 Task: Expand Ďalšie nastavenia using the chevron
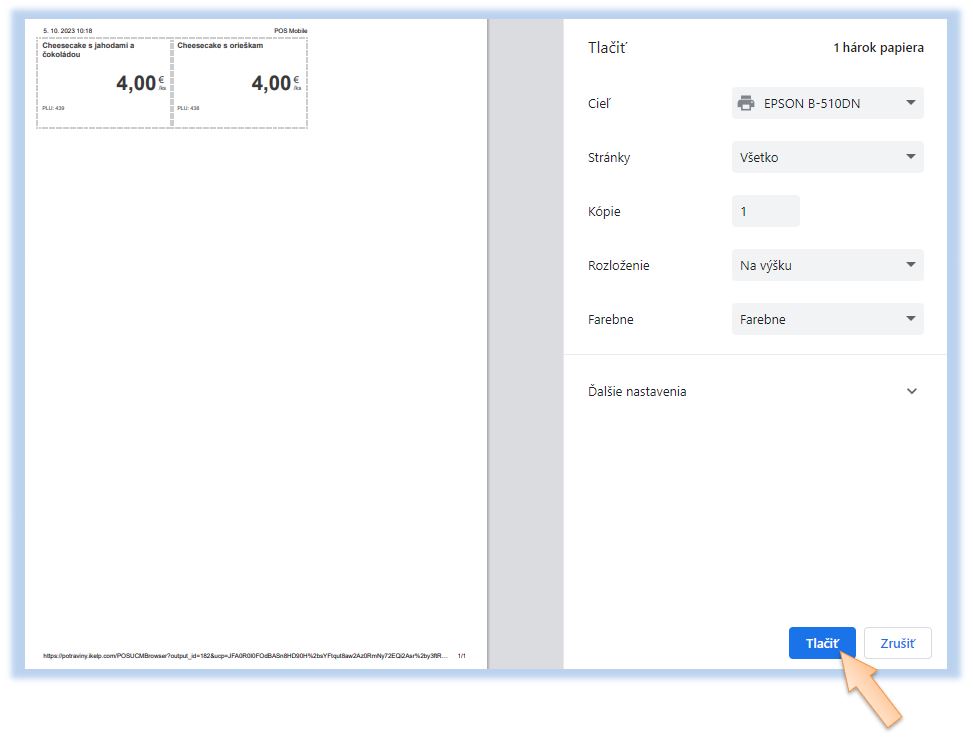(x=911, y=391)
